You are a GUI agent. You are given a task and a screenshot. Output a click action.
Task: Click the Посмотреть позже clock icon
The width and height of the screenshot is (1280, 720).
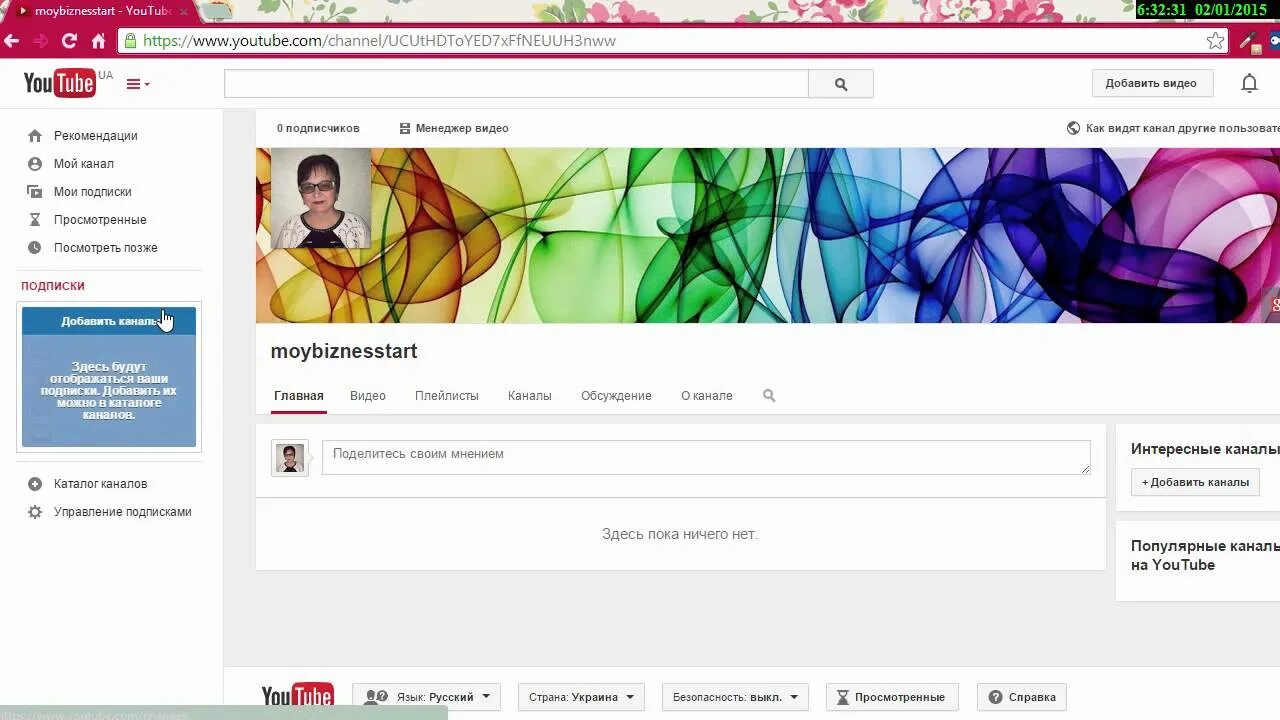click(35, 248)
